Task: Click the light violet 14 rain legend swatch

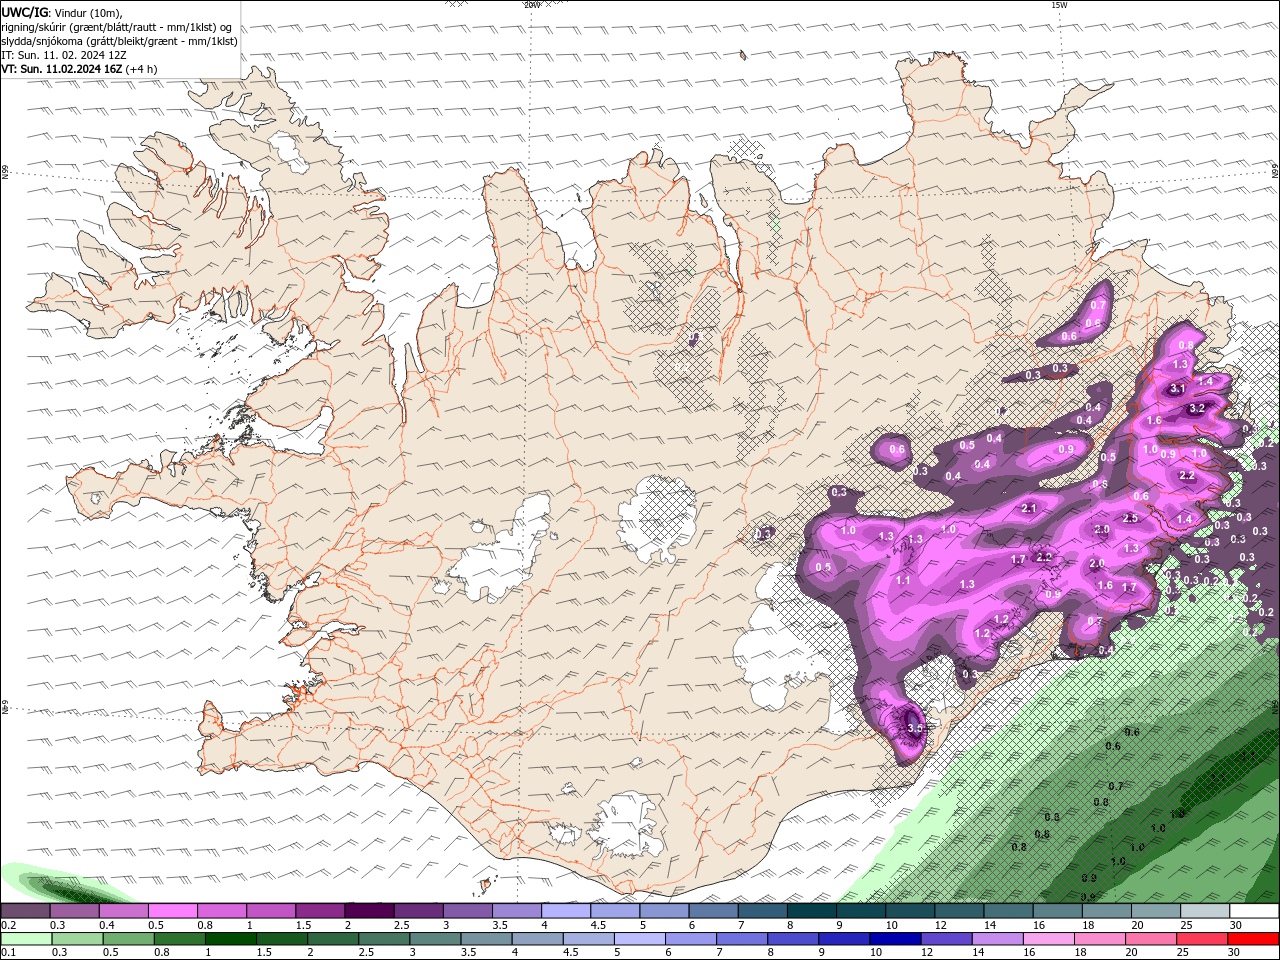Action: pos(998,938)
